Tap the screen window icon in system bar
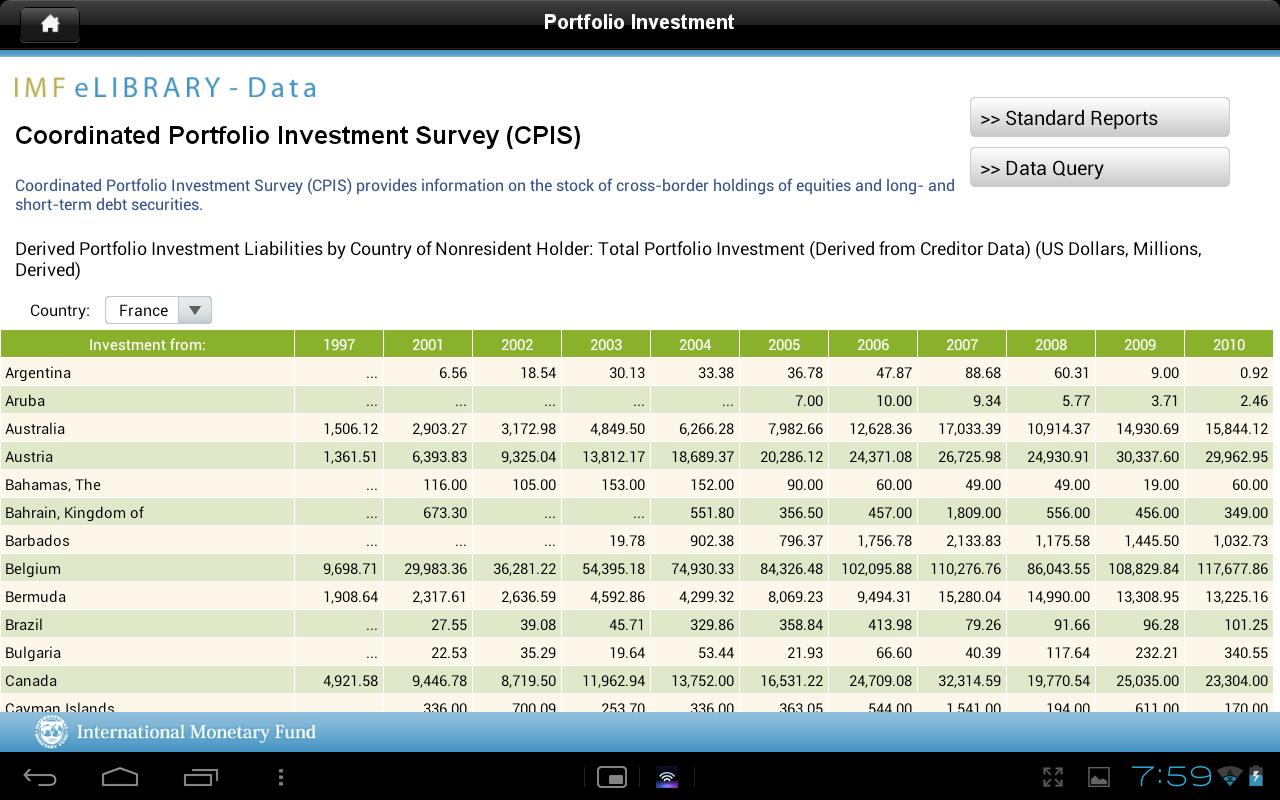Screen dimensions: 1280x800 611,777
